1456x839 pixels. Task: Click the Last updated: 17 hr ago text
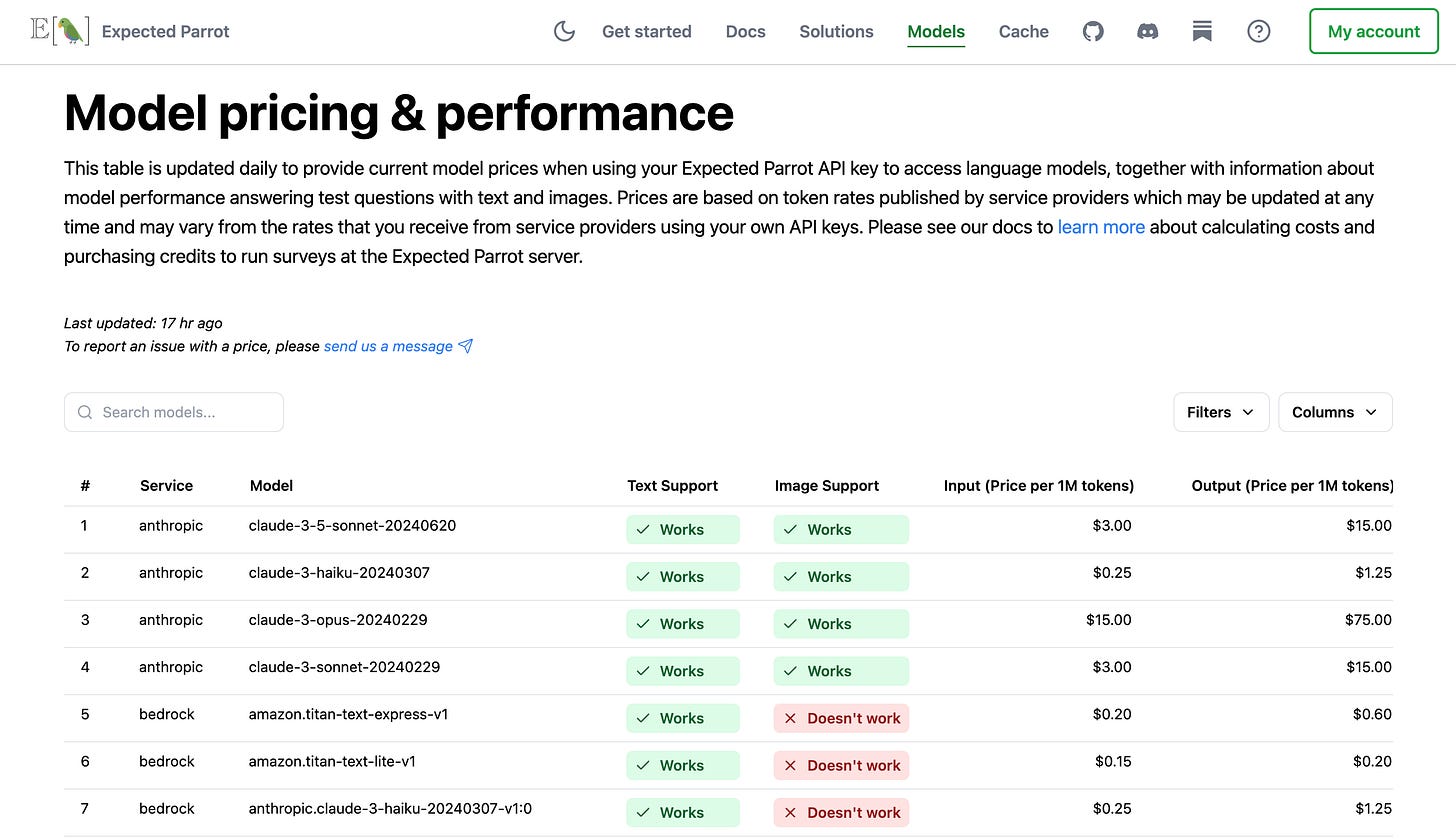tap(143, 323)
